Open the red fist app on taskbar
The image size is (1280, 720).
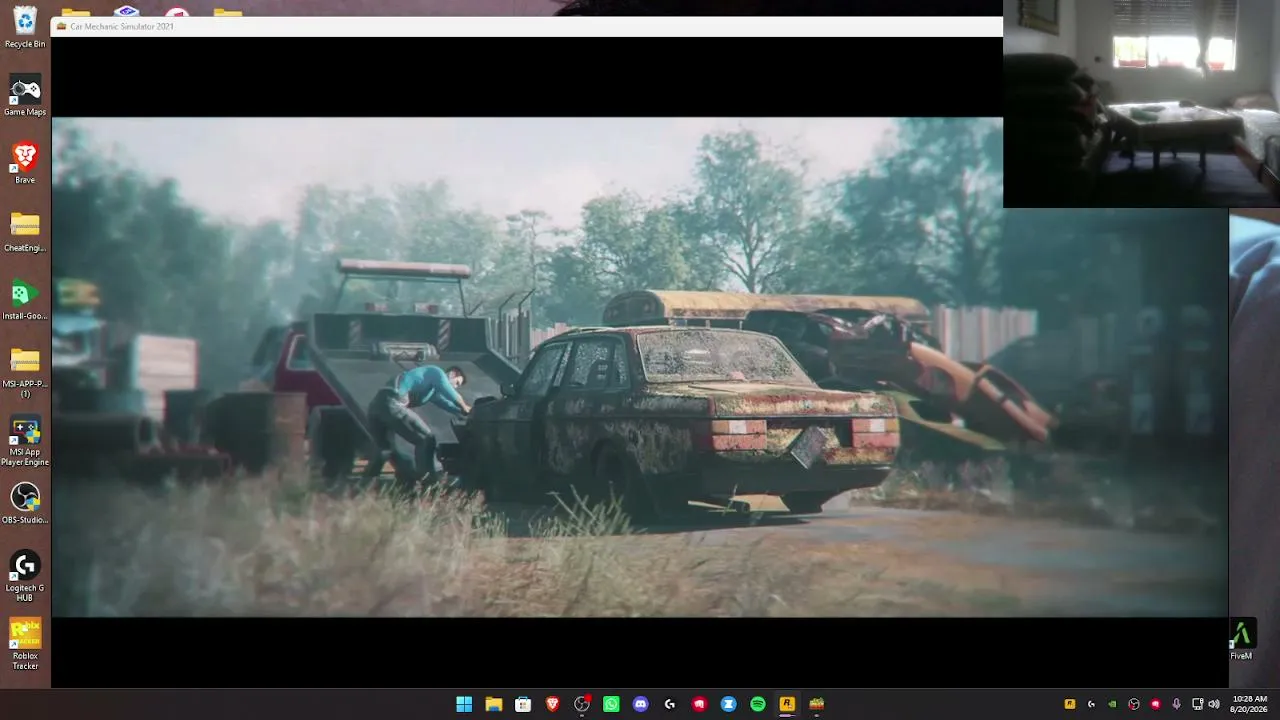699,704
